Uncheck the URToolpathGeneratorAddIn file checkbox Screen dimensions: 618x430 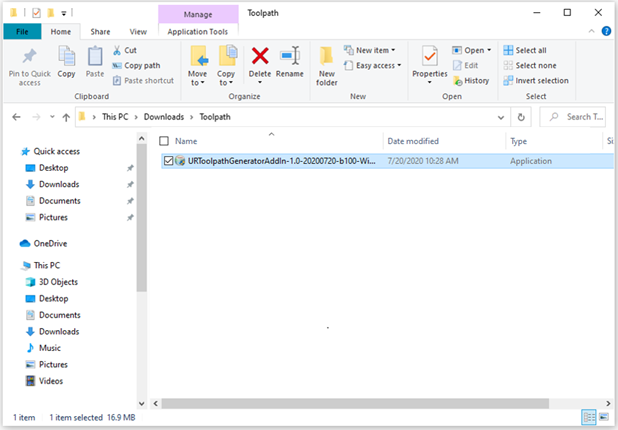coord(168,161)
